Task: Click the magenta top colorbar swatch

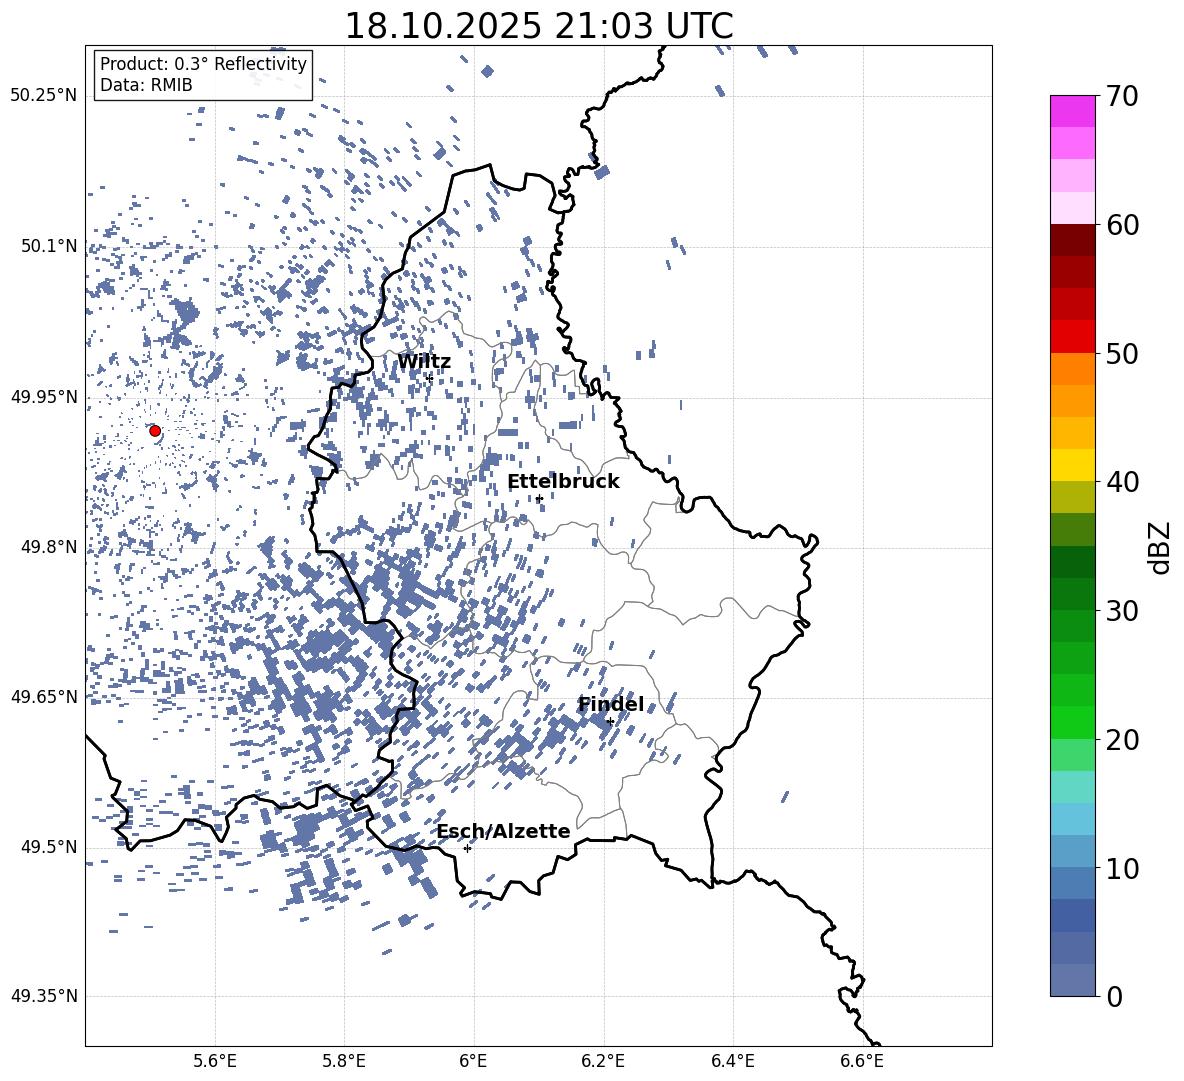Action: tap(1072, 112)
